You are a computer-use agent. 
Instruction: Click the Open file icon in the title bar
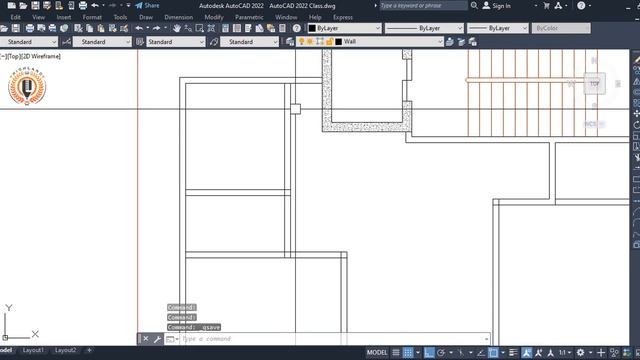point(23,6)
